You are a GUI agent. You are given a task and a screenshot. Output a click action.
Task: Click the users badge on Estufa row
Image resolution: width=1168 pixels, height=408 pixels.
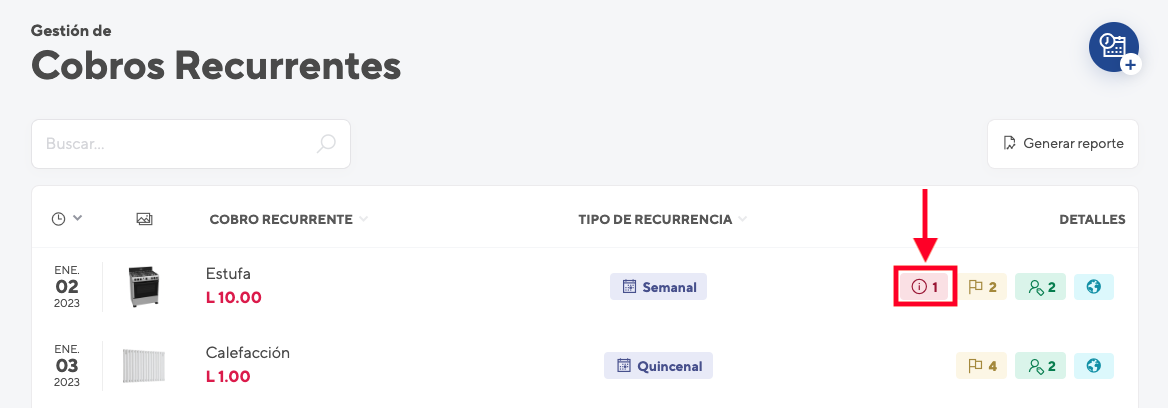coord(1041,287)
